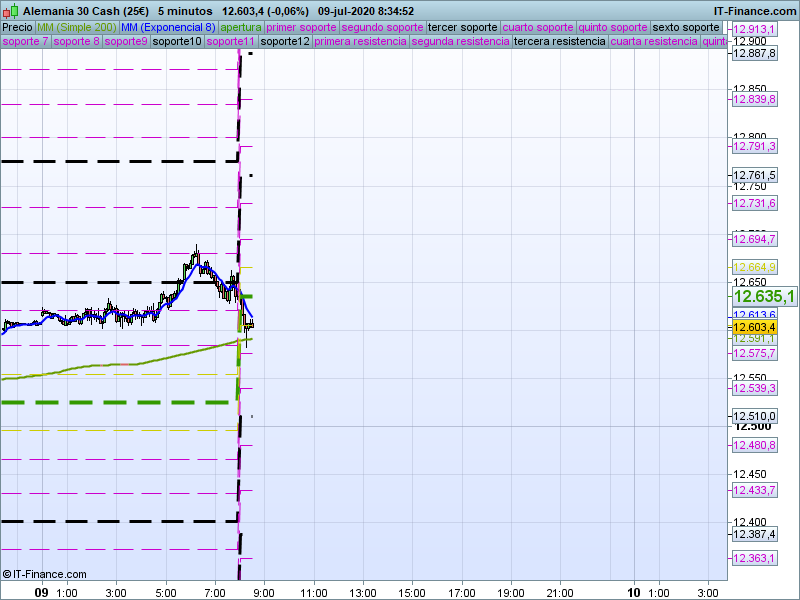Choose the tercer soporte label
This screenshot has height=600, width=800.
463,28
